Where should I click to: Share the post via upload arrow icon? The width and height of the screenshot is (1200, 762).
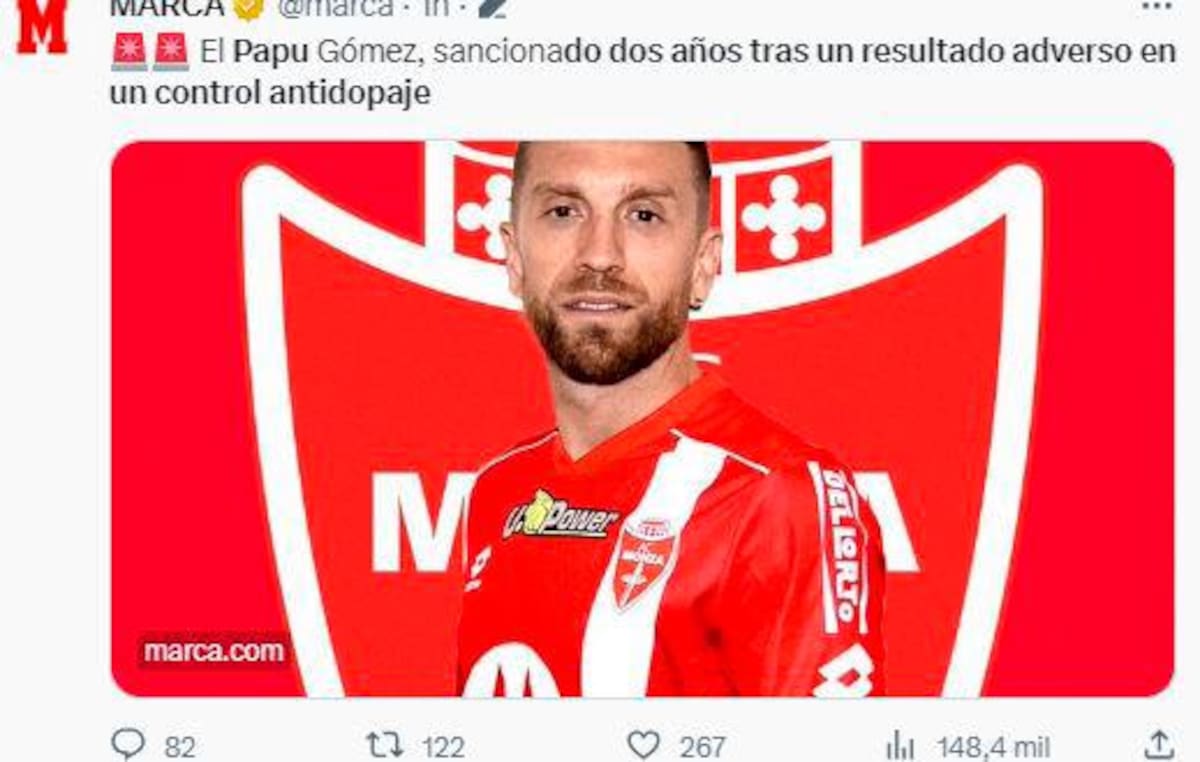(1158, 745)
